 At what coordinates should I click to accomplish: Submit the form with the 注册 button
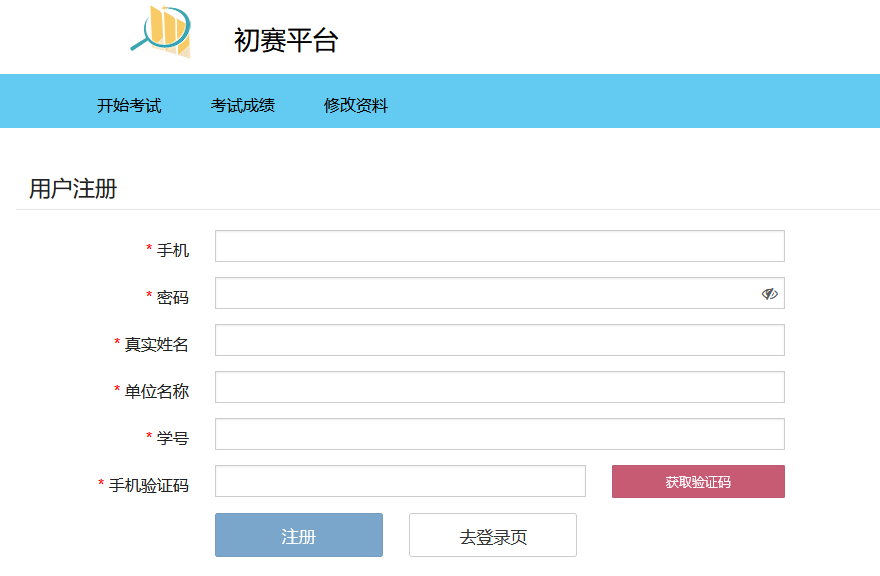tap(299, 535)
